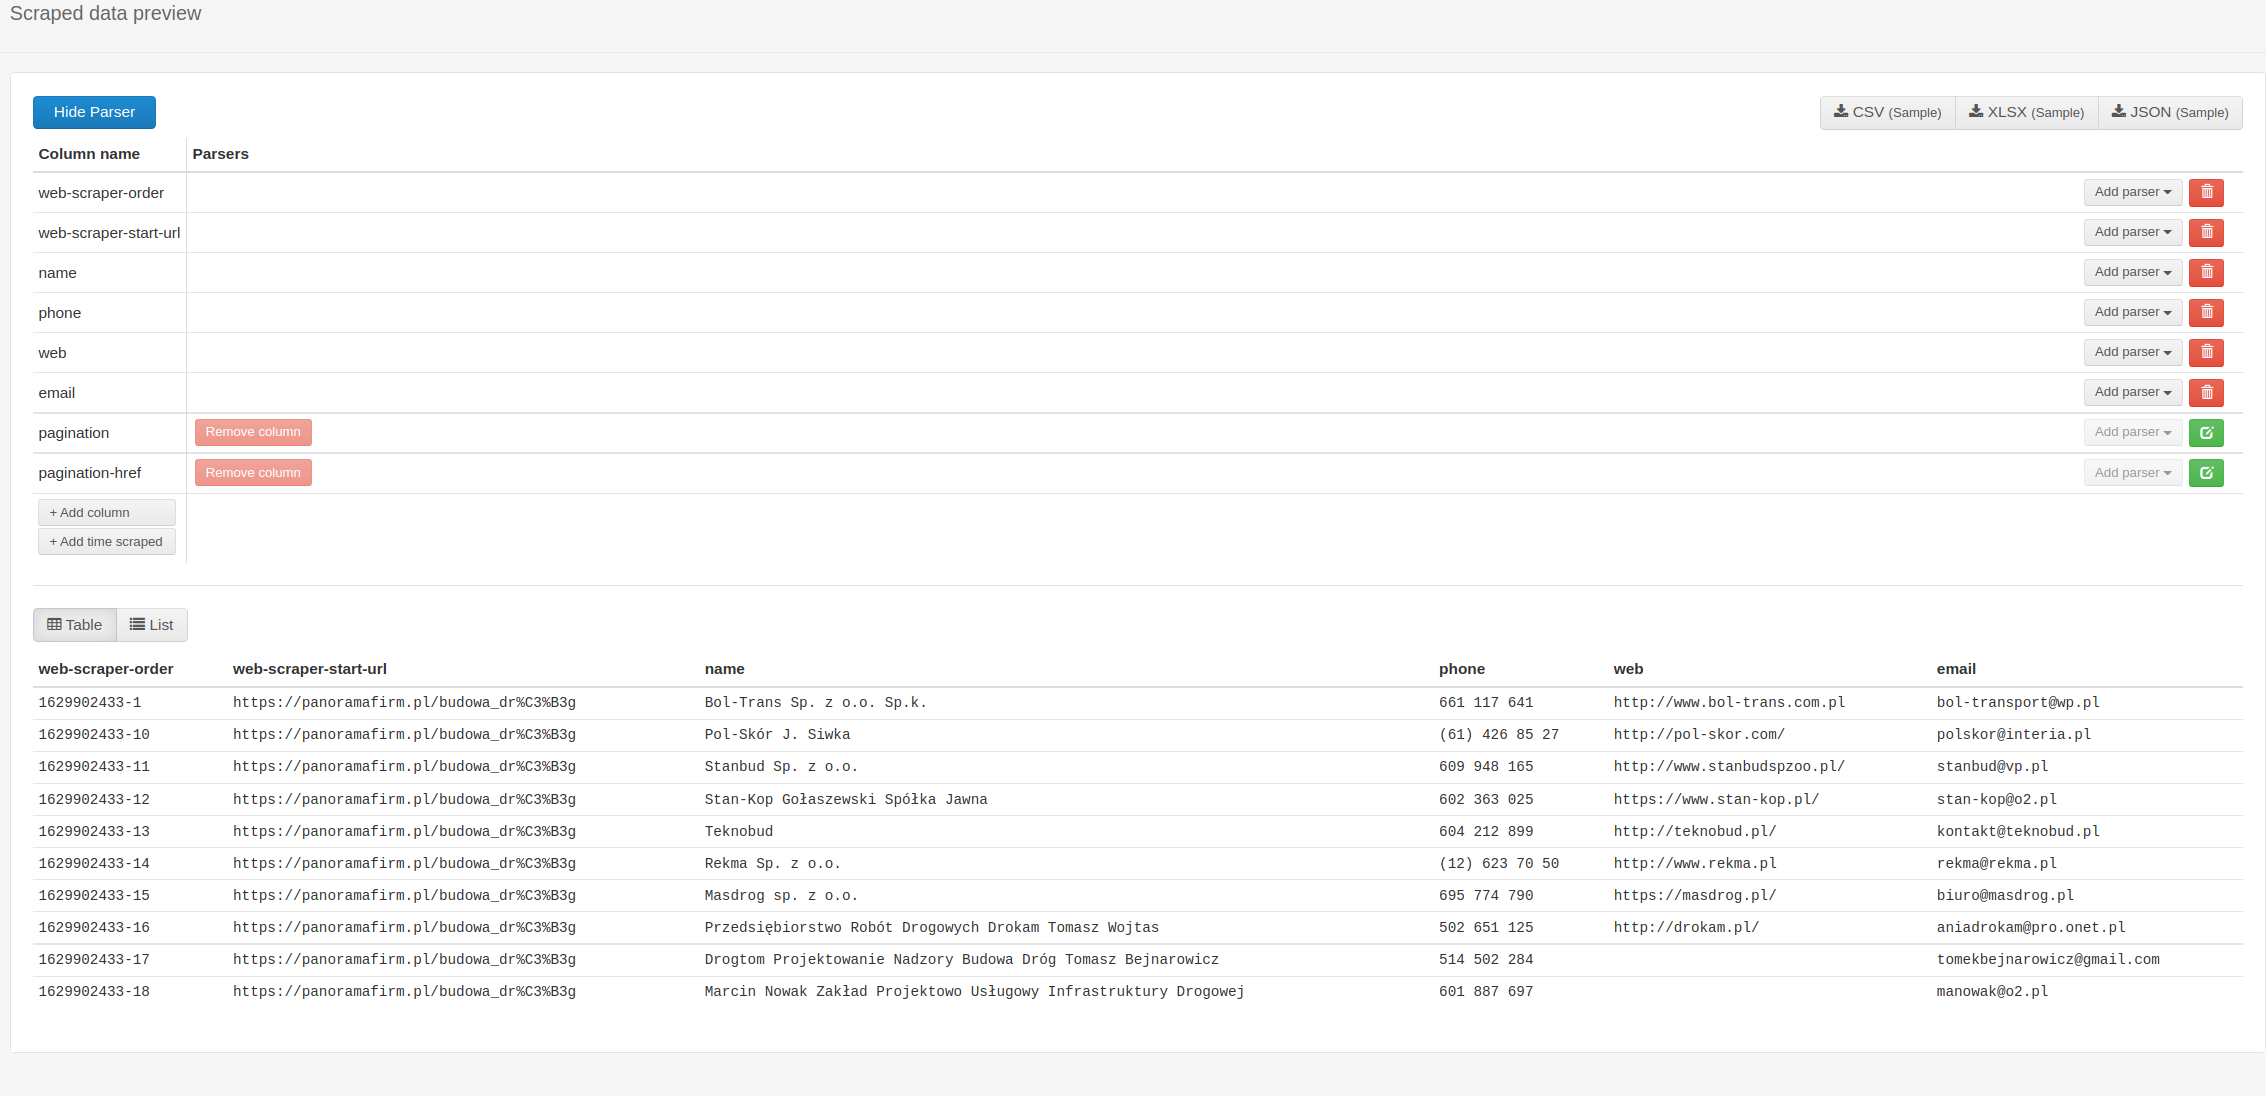Click trash icon in the phone row
Image resolution: width=2266 pixels, height=1096 pixels.
(x=2205, y=312)
